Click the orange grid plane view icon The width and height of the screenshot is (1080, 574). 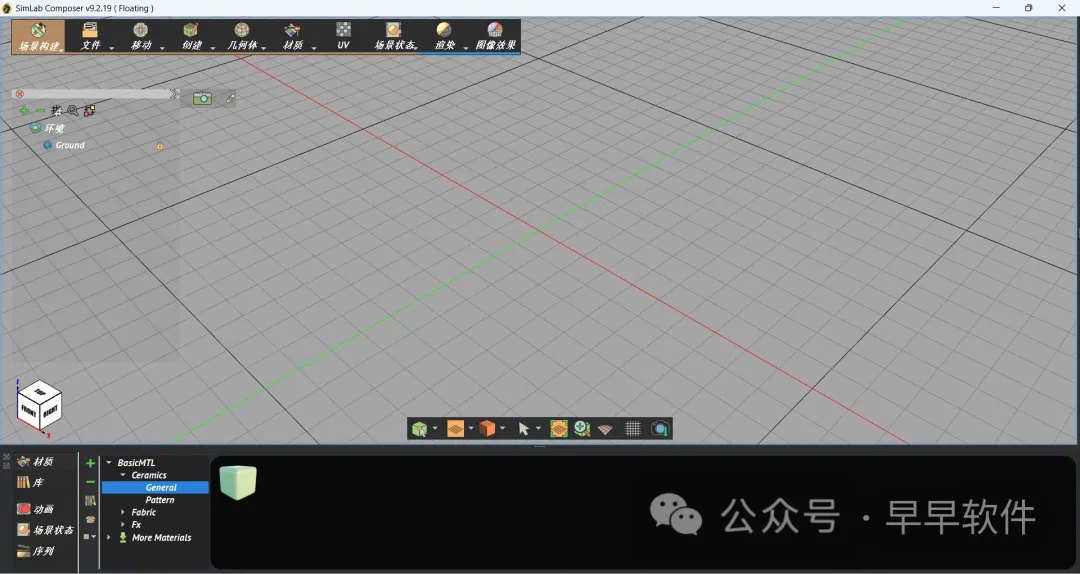pos(455,429)
